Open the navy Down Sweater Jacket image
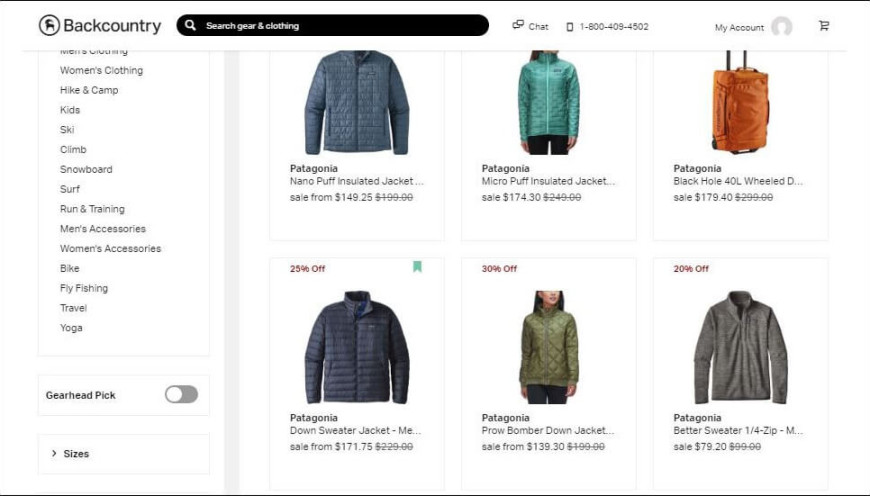 [x=357, y=347]
